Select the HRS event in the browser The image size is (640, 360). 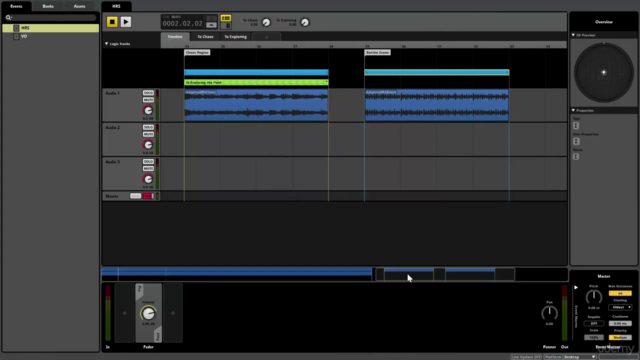pyautogui.click(x=51, y=28)
